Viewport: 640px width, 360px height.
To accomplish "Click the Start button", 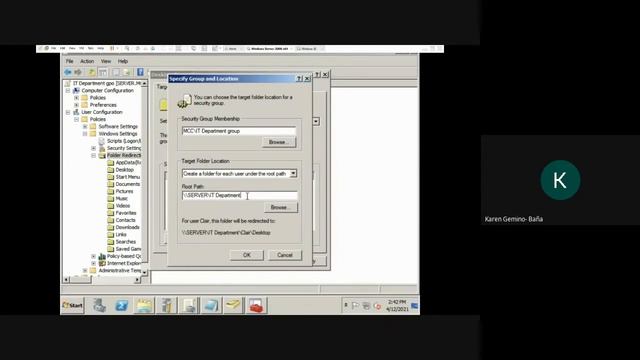I will (72, 305).
